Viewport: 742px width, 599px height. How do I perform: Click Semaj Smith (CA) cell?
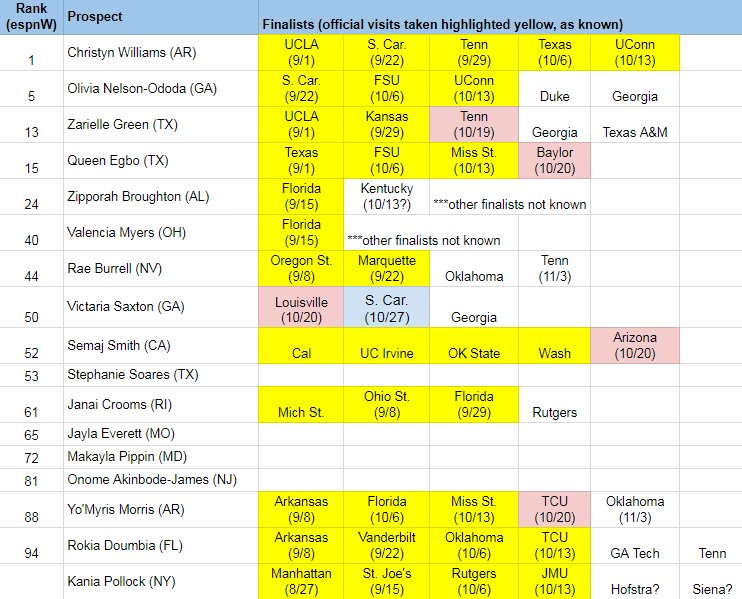click(x=161, y=345)
